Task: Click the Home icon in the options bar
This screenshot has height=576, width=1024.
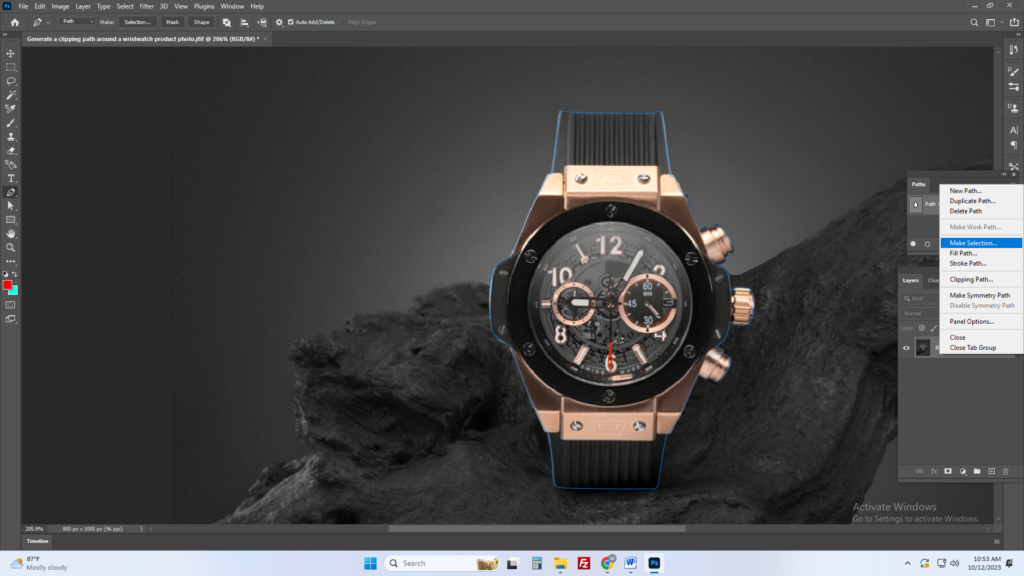Action: [14, 22]
